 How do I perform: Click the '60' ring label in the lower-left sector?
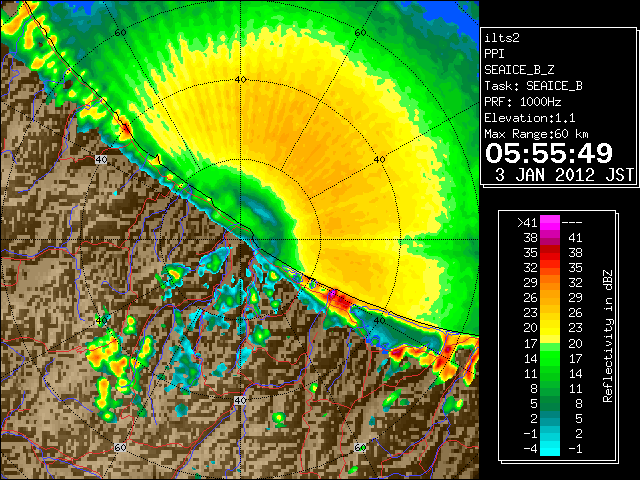120,447
